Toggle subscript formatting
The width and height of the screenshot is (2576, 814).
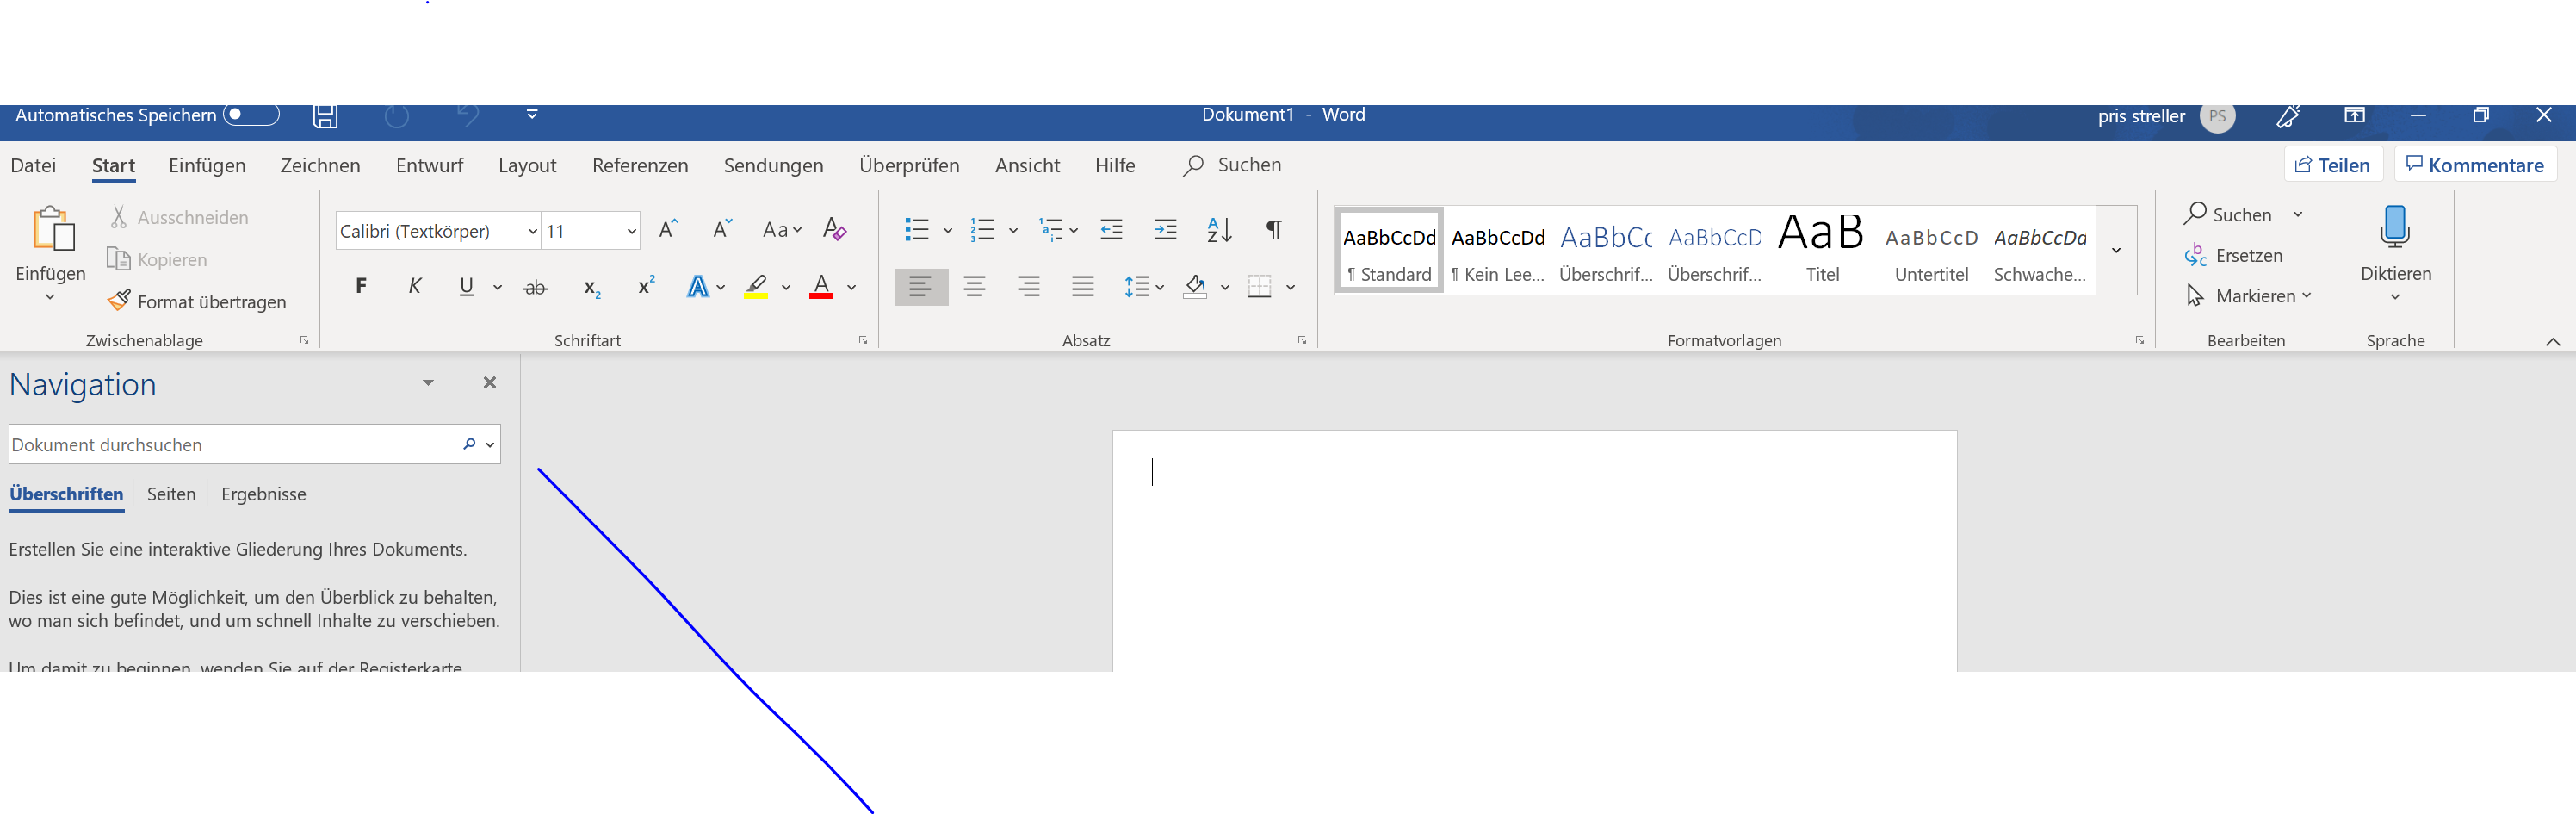[x=592, y=288]
